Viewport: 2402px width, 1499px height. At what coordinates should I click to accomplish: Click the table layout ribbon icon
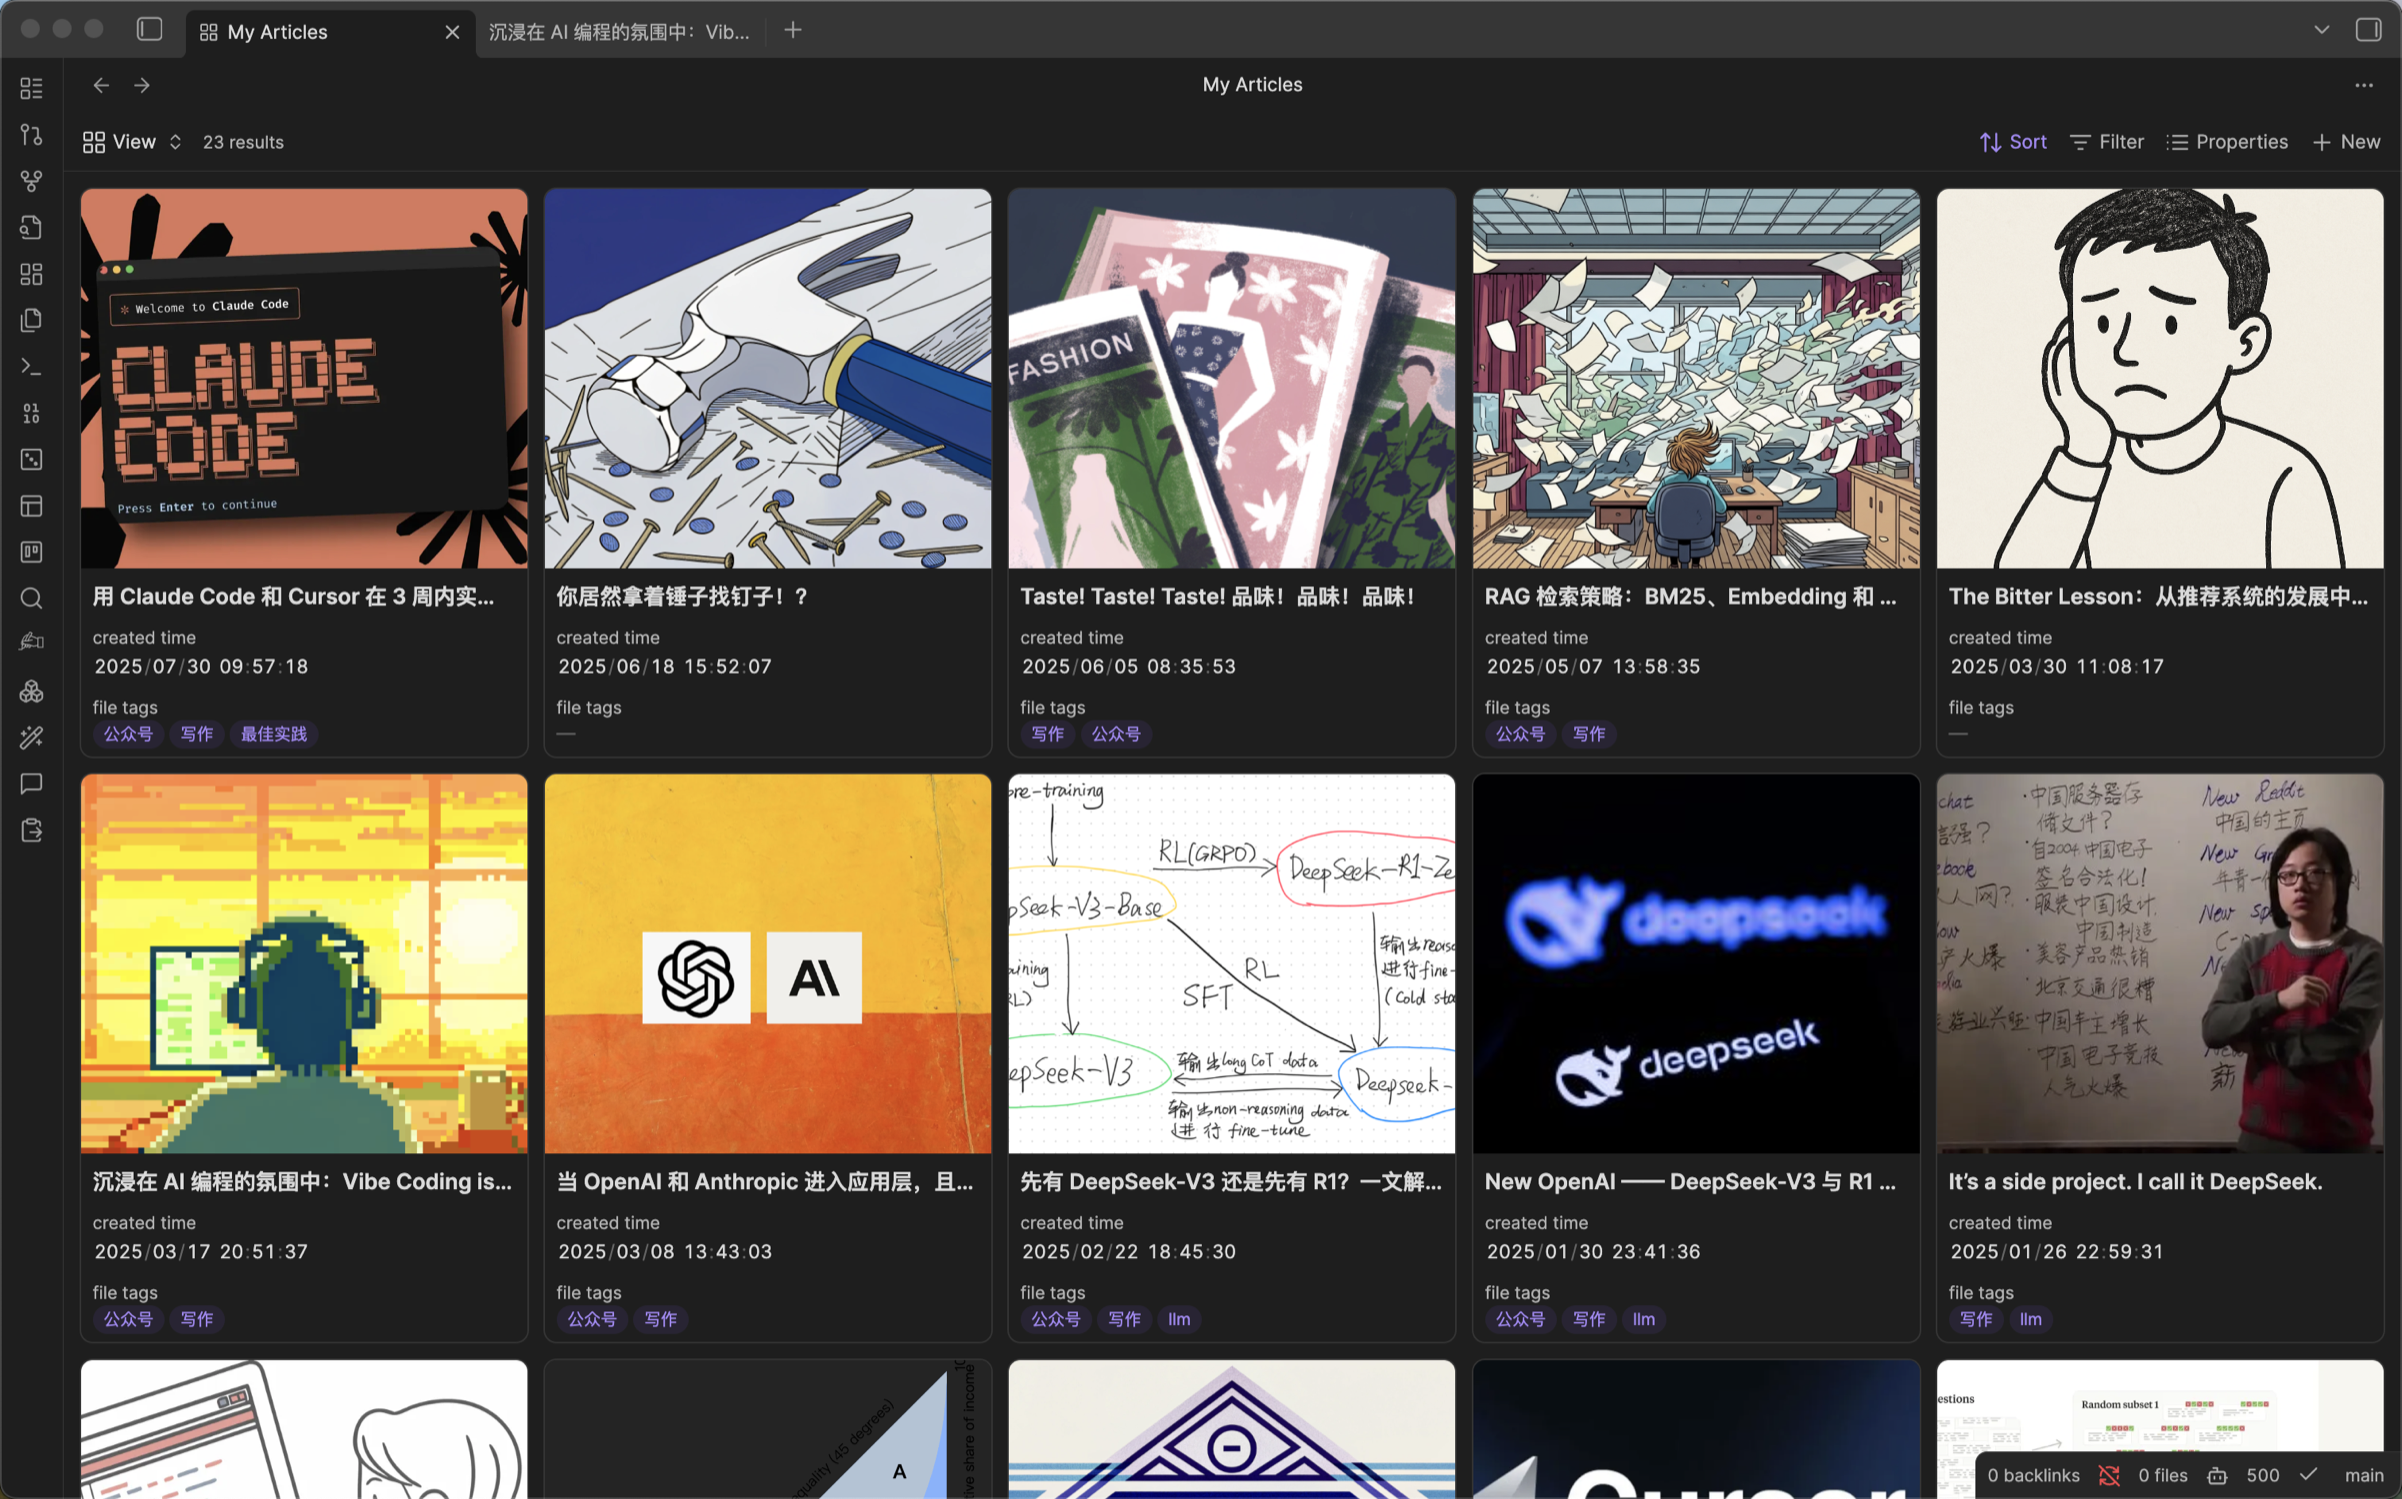(31, 506)
